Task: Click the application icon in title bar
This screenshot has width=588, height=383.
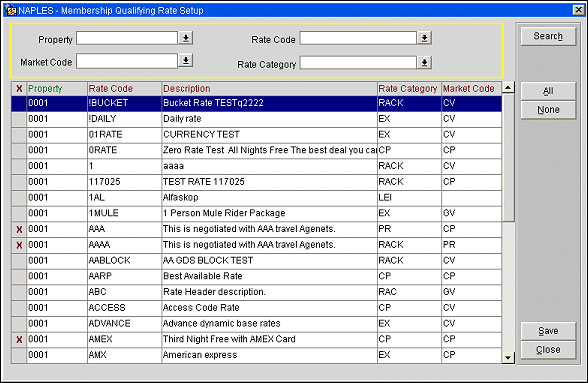Action: (x=10, y=10)
